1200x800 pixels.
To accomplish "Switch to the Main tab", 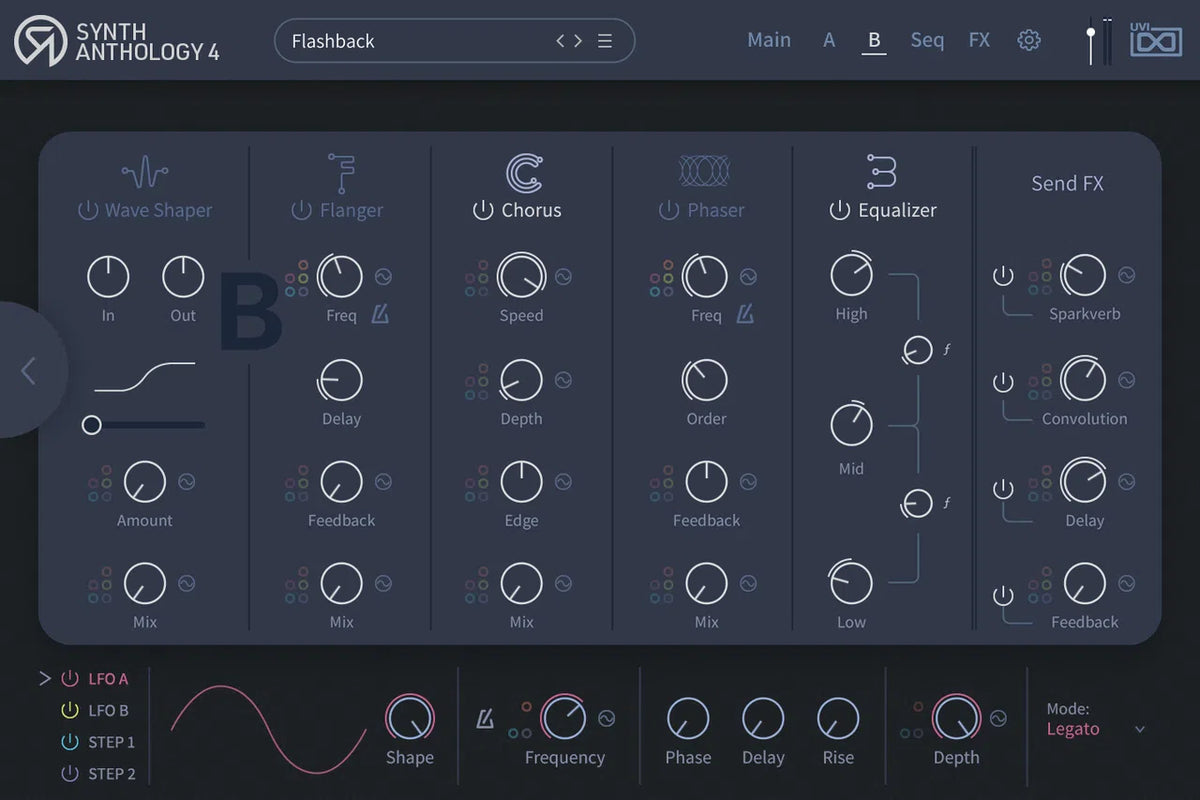I will [768, 40].
